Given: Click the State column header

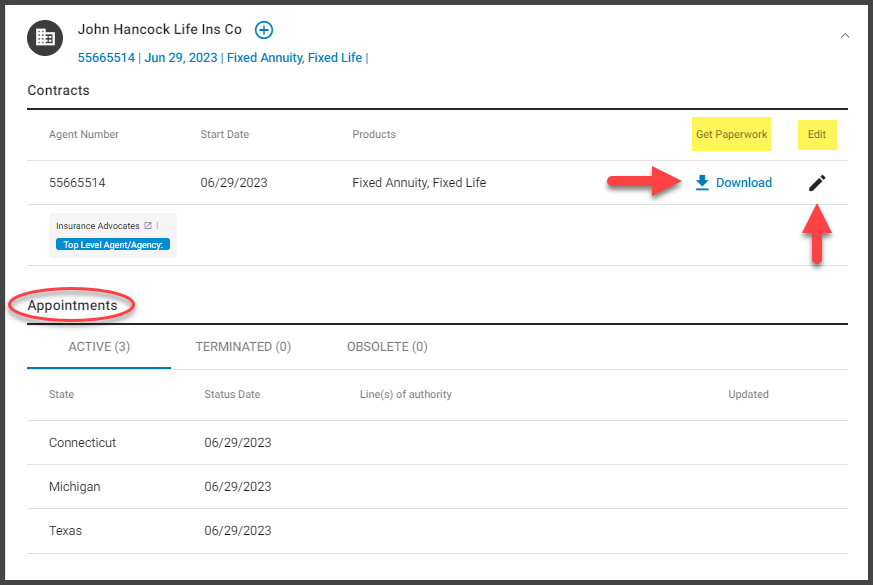Looking at the screenshot, I should coord(61,394).
